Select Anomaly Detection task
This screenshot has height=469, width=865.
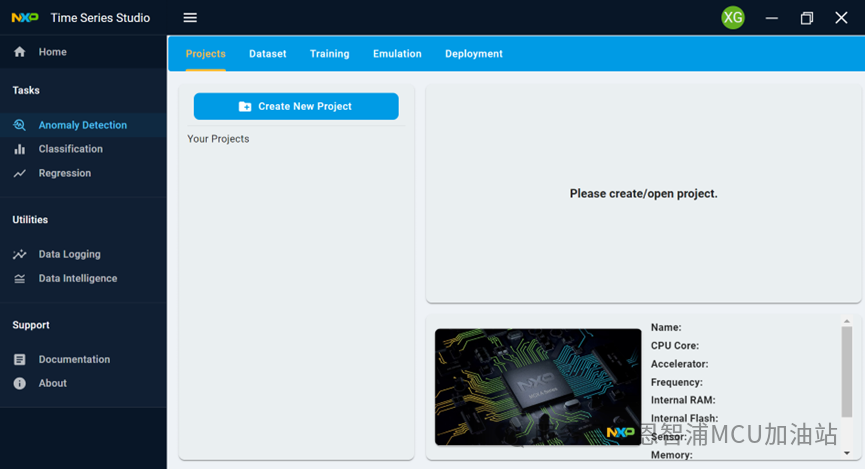pyautogui.click(x=83, y=125)
